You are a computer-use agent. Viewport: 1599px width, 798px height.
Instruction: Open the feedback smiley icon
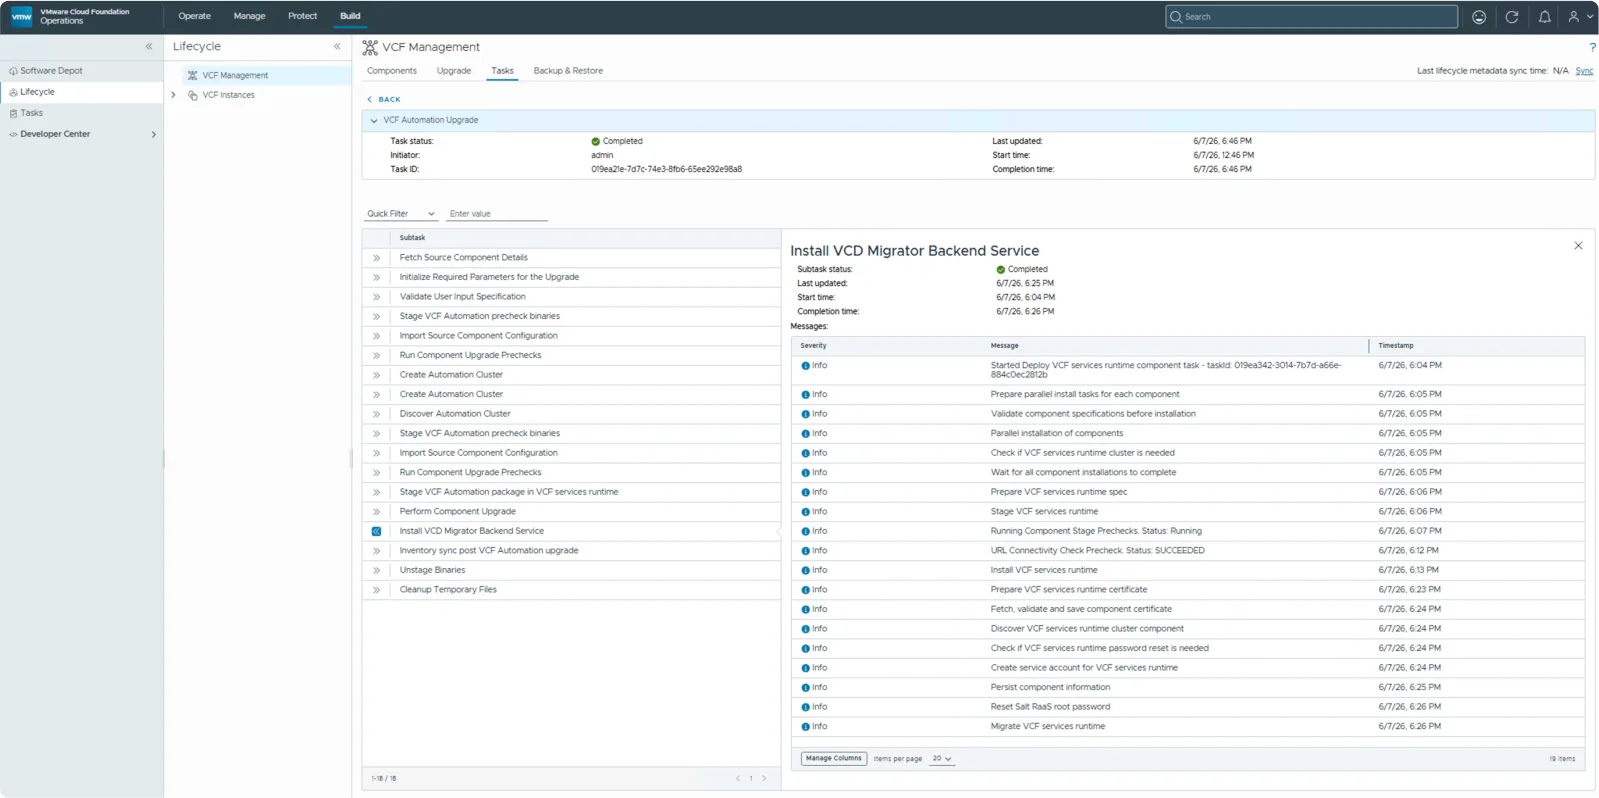1479,17
